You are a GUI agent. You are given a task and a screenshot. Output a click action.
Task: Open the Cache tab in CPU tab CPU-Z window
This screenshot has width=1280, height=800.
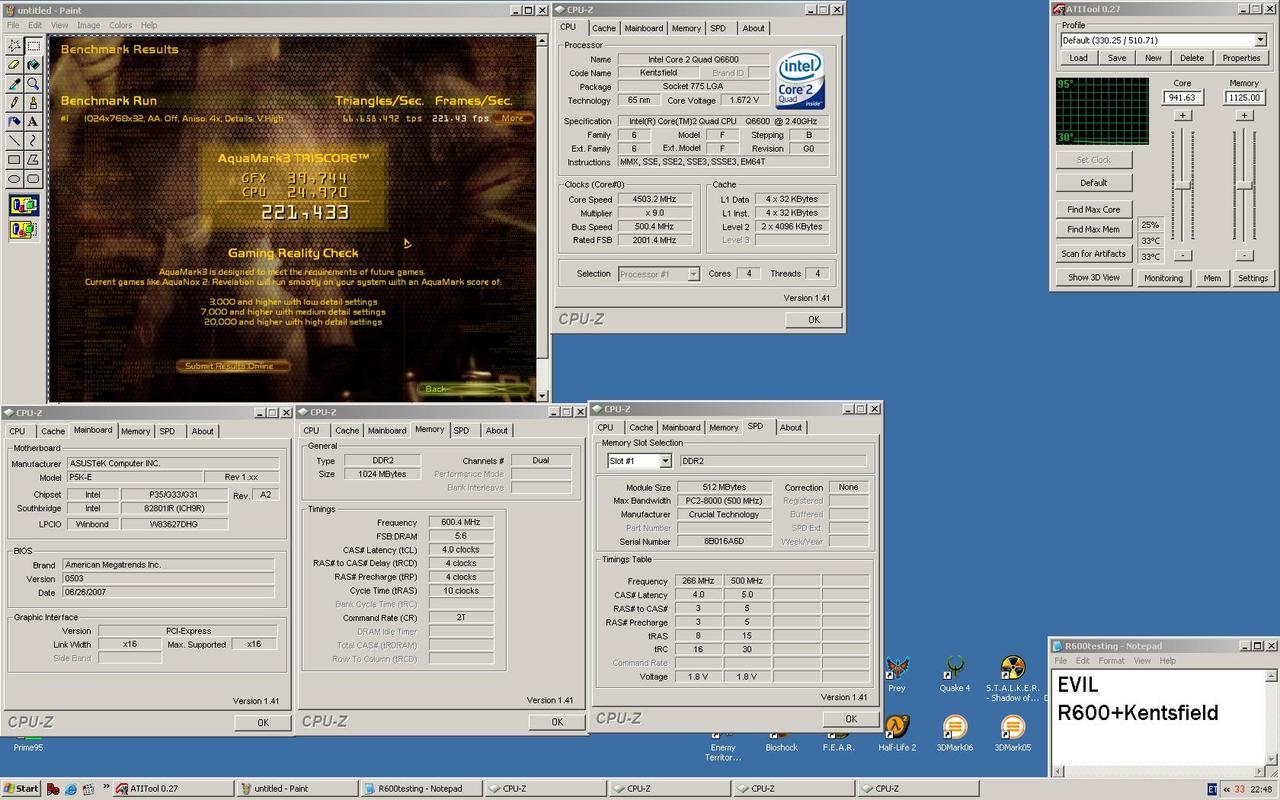[604, 28]
